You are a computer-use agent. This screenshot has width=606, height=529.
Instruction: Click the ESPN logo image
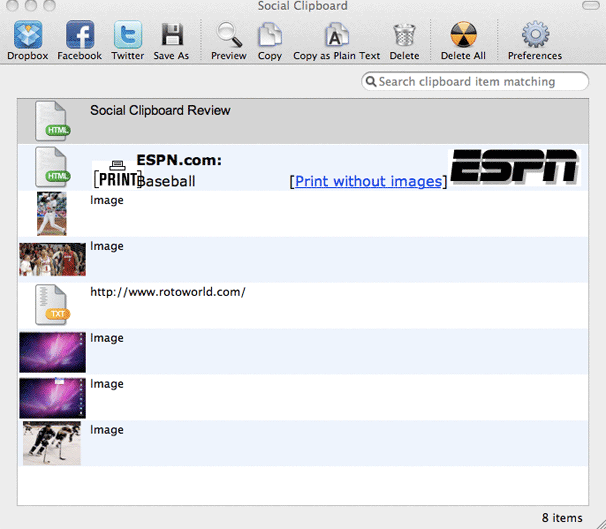click(514, 167)
